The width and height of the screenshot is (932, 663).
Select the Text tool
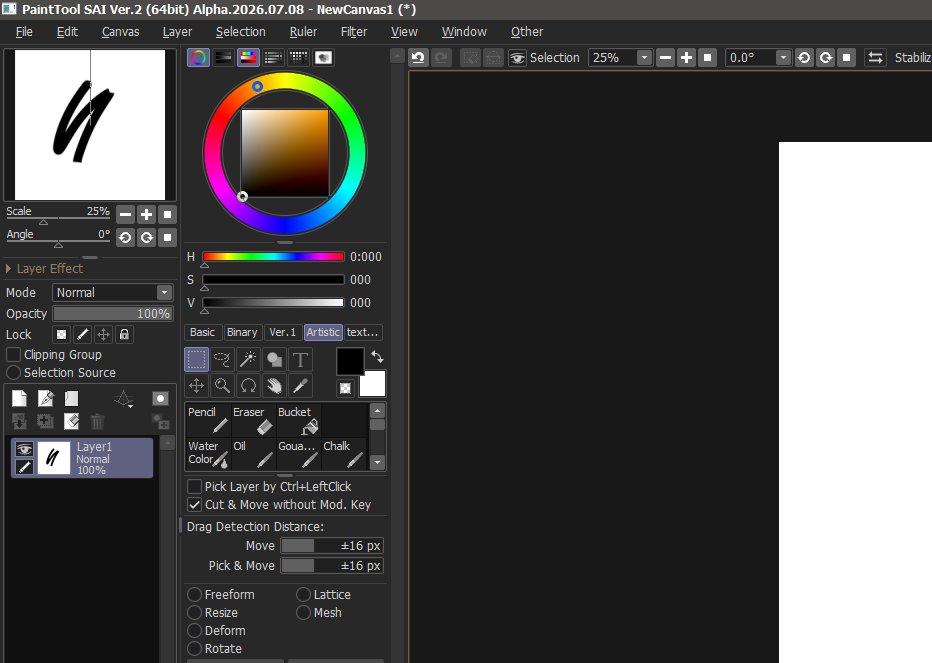pyautogui.click(x=300, y=360)
